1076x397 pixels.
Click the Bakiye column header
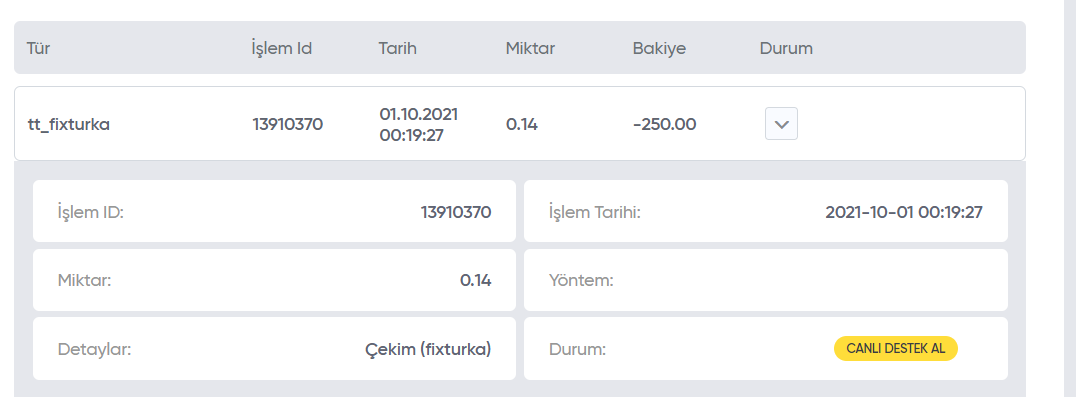[659, 49]
